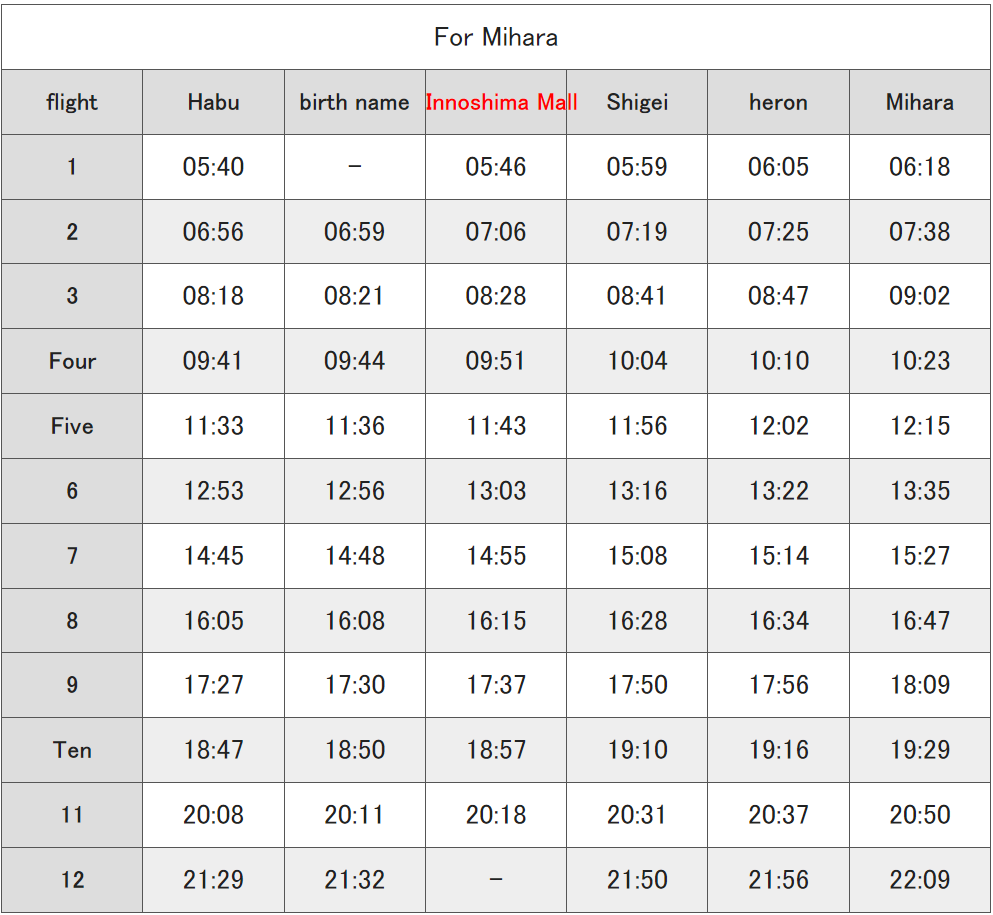993x915 pixels.
Task: Click the 21:32 birth name cell
Action: [355, 880]
